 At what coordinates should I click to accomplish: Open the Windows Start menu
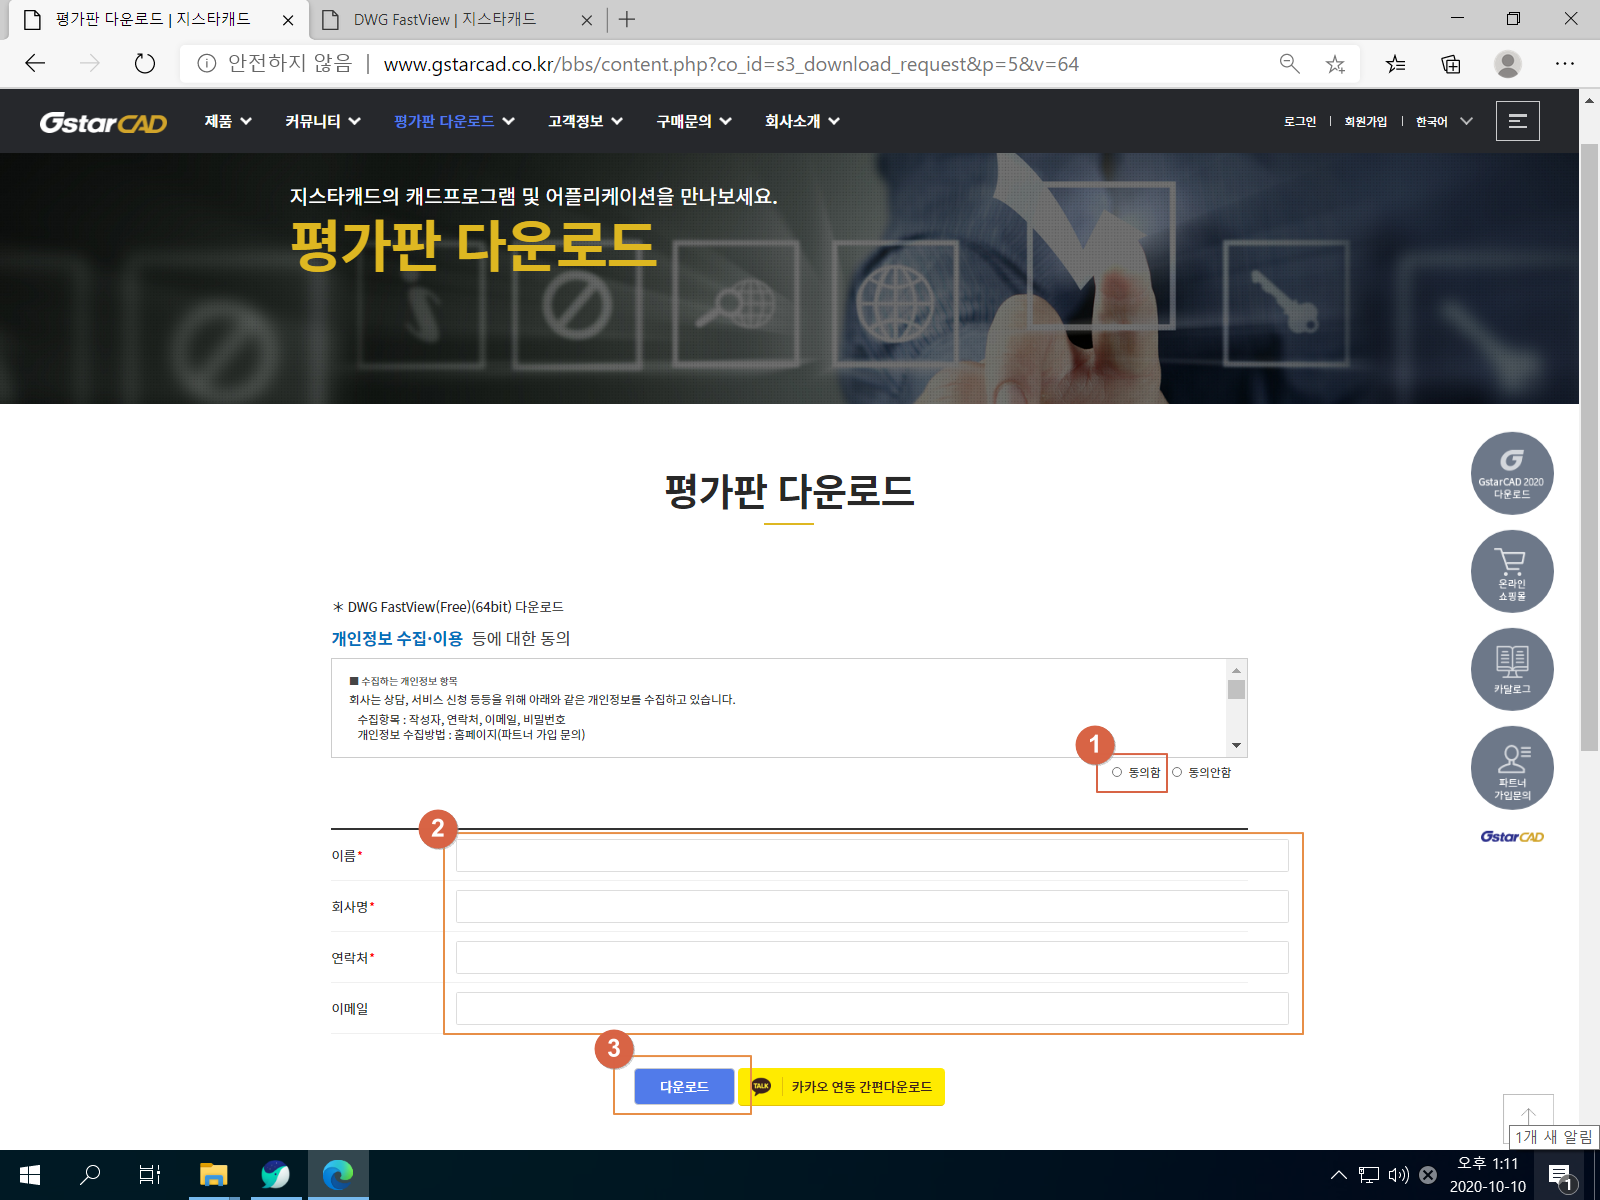[30, 1175]
